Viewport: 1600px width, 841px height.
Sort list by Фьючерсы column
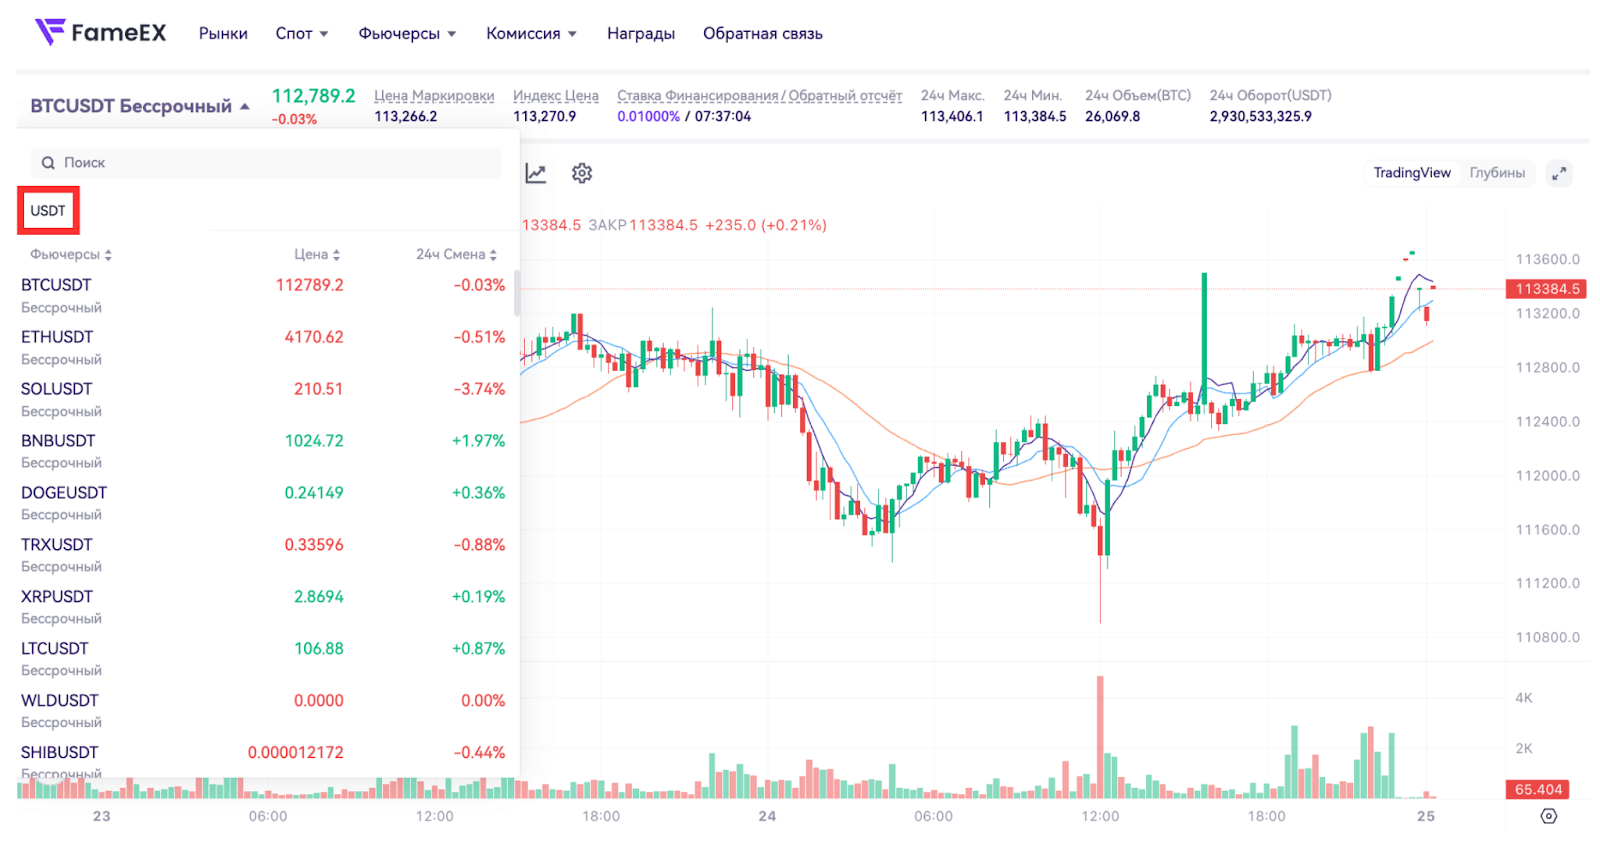coord(71,255)
